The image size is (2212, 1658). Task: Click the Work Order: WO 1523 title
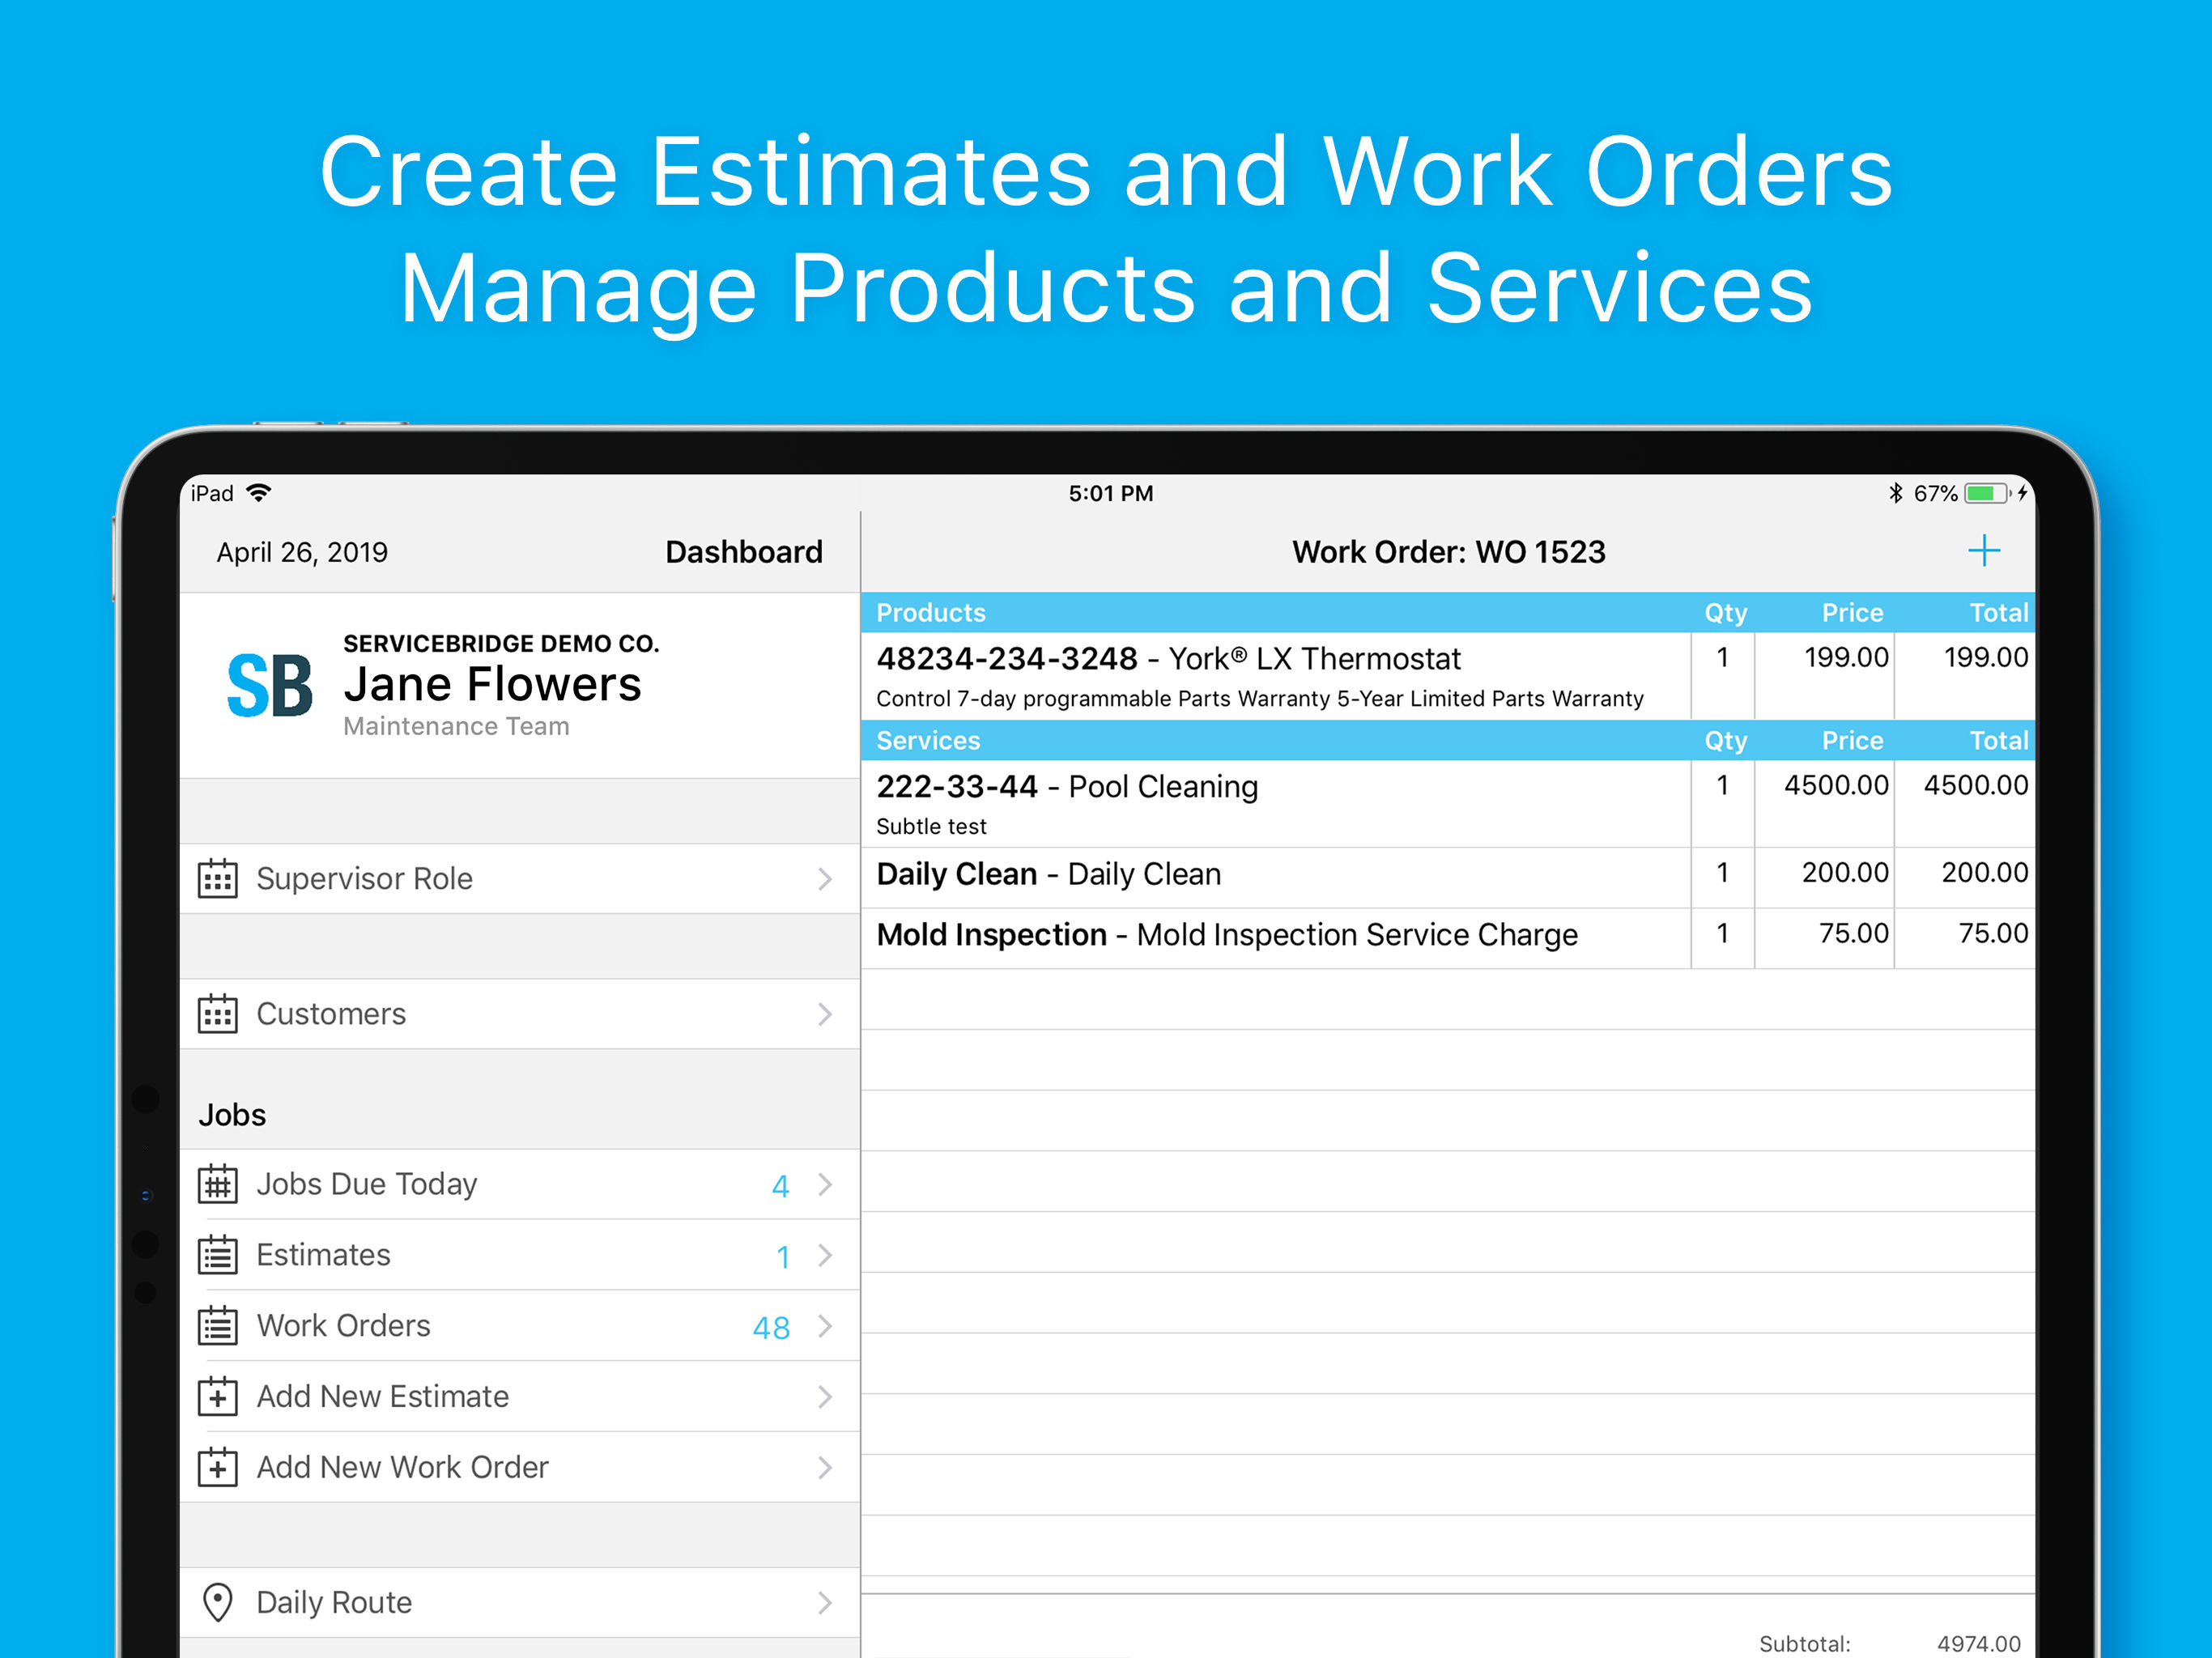coord(1448,552)
